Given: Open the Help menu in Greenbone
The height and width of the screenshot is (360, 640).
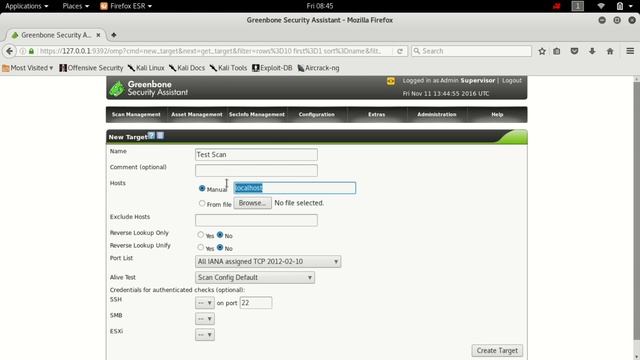Looking at the screenshot, I should [497, 115].
